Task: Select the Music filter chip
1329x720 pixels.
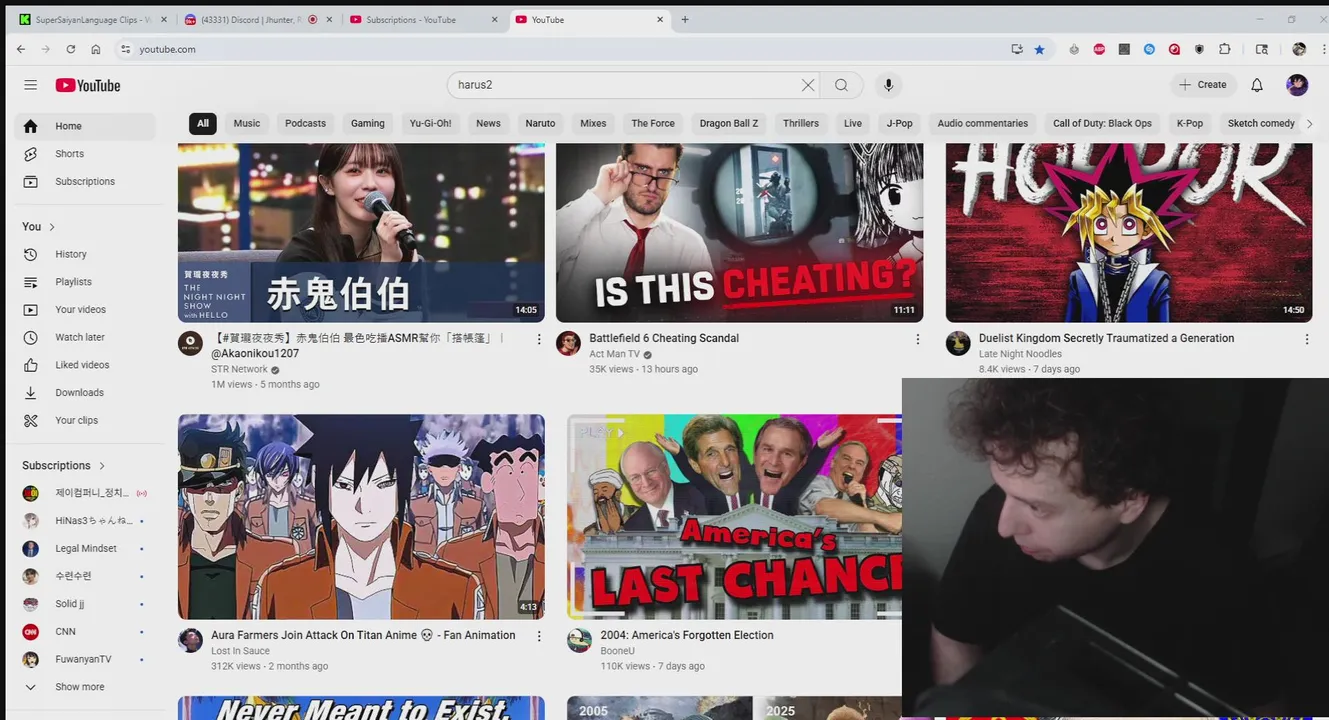Action: click(x=247, y=124)
